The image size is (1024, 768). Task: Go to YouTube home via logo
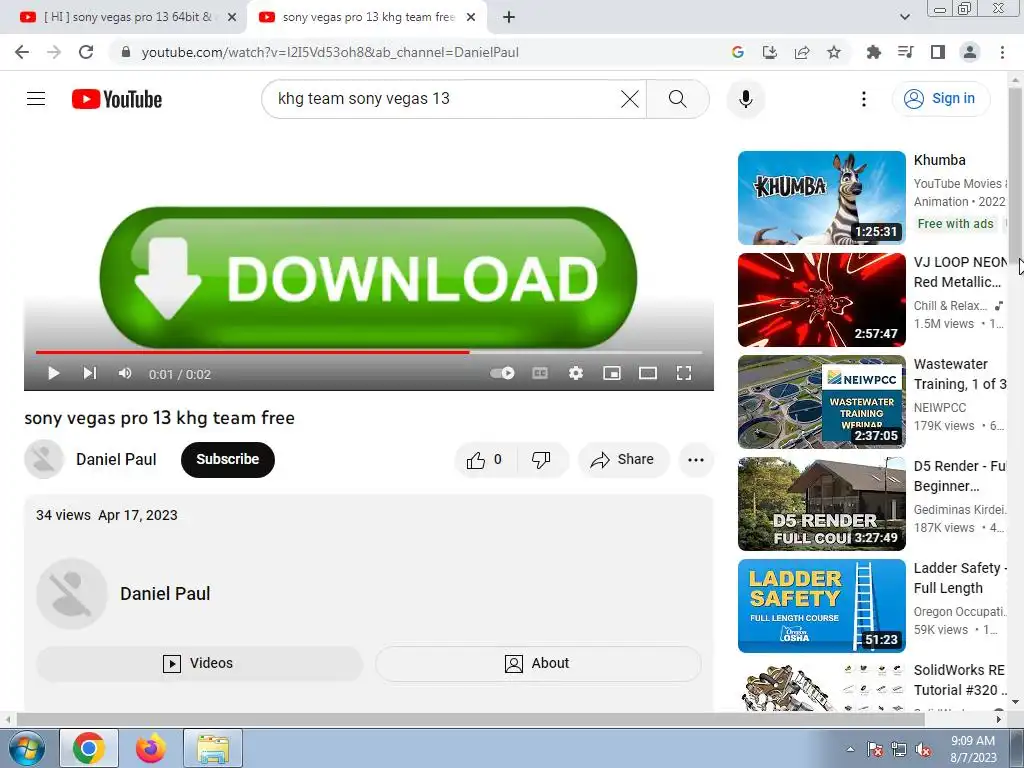coord(117,99)
